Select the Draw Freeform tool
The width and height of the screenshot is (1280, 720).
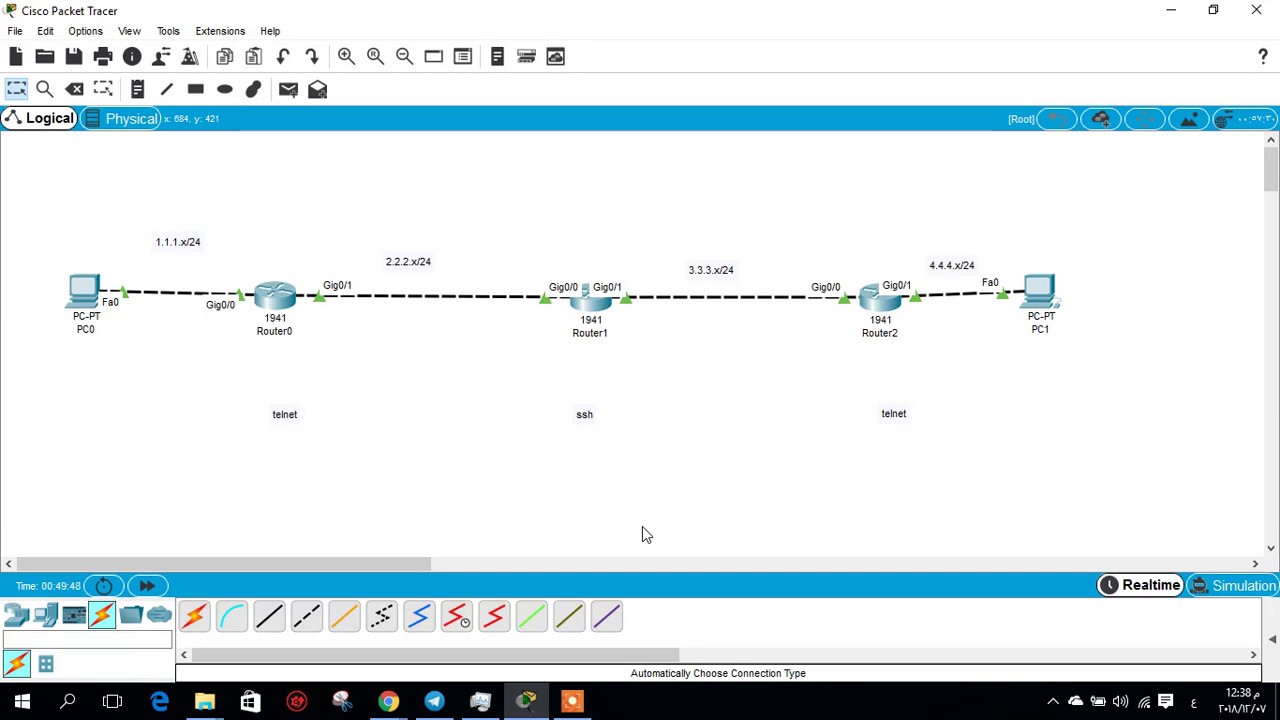pyautogui.click(x=253, y=90)
